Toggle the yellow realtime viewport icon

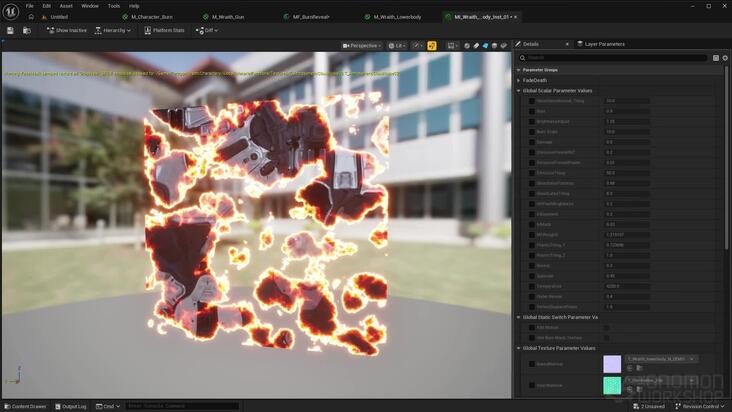[x=432, y=46]
